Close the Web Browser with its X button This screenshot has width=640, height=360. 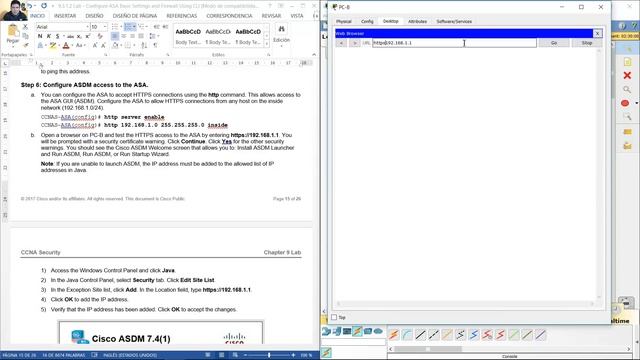[x=598, y=33]
